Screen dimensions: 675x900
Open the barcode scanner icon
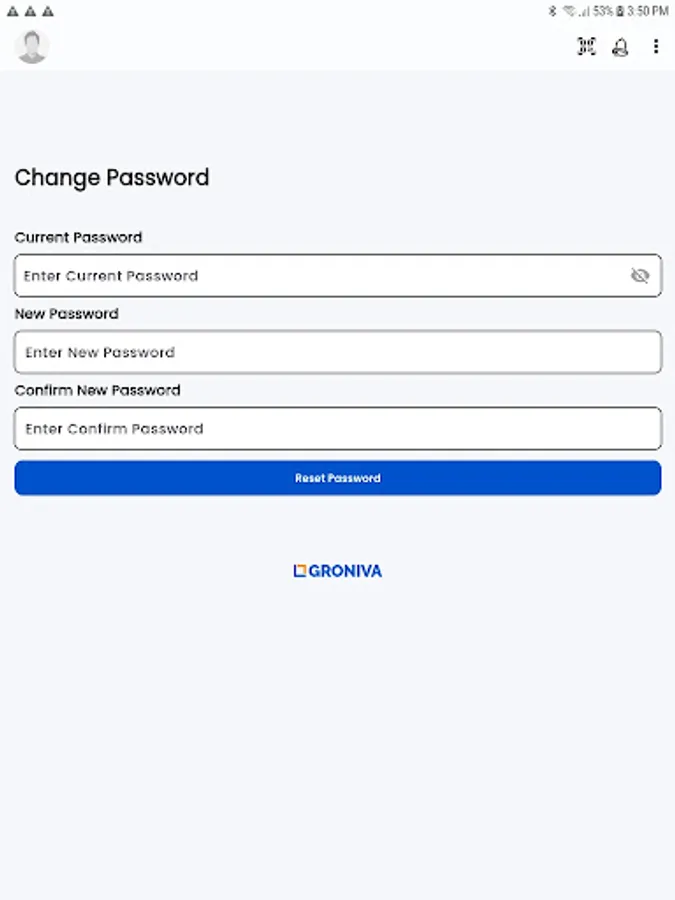[585, 46]
